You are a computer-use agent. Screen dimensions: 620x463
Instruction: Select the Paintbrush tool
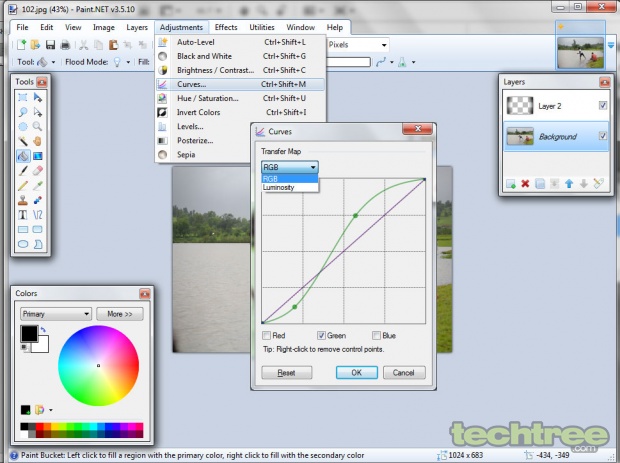23,170
